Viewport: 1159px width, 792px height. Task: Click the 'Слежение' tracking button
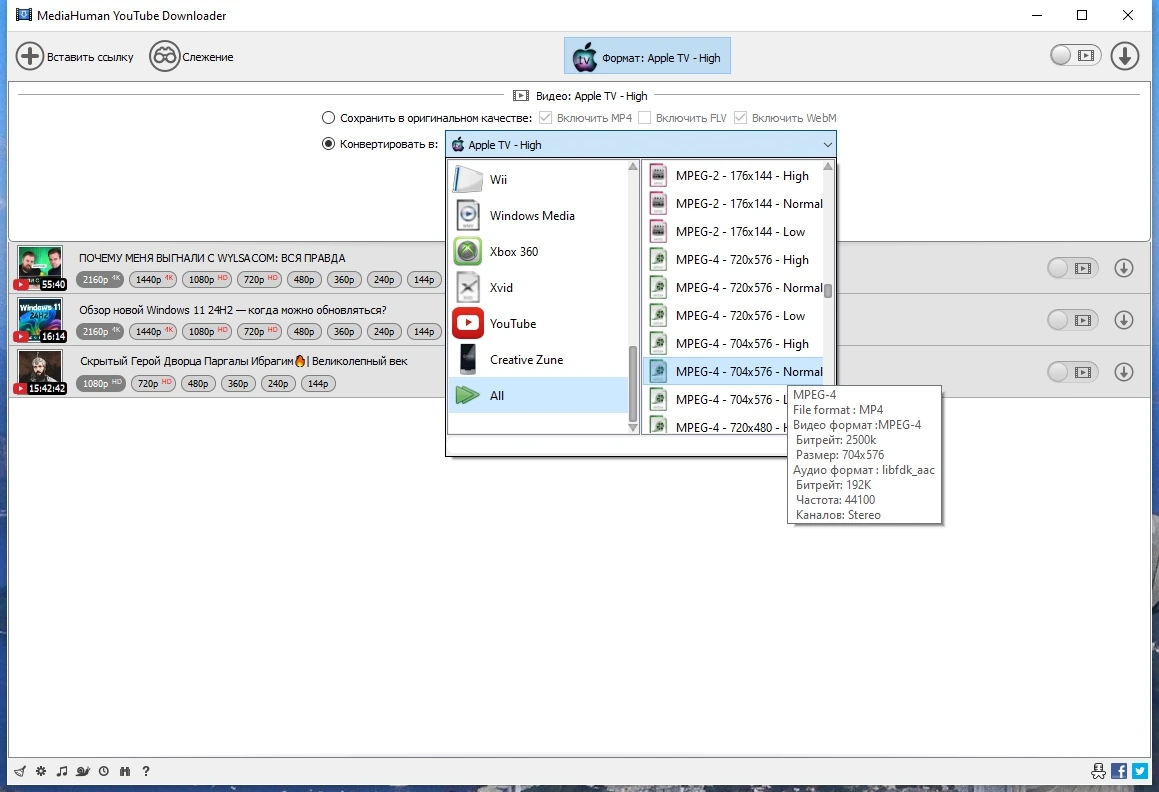(191, 56)
